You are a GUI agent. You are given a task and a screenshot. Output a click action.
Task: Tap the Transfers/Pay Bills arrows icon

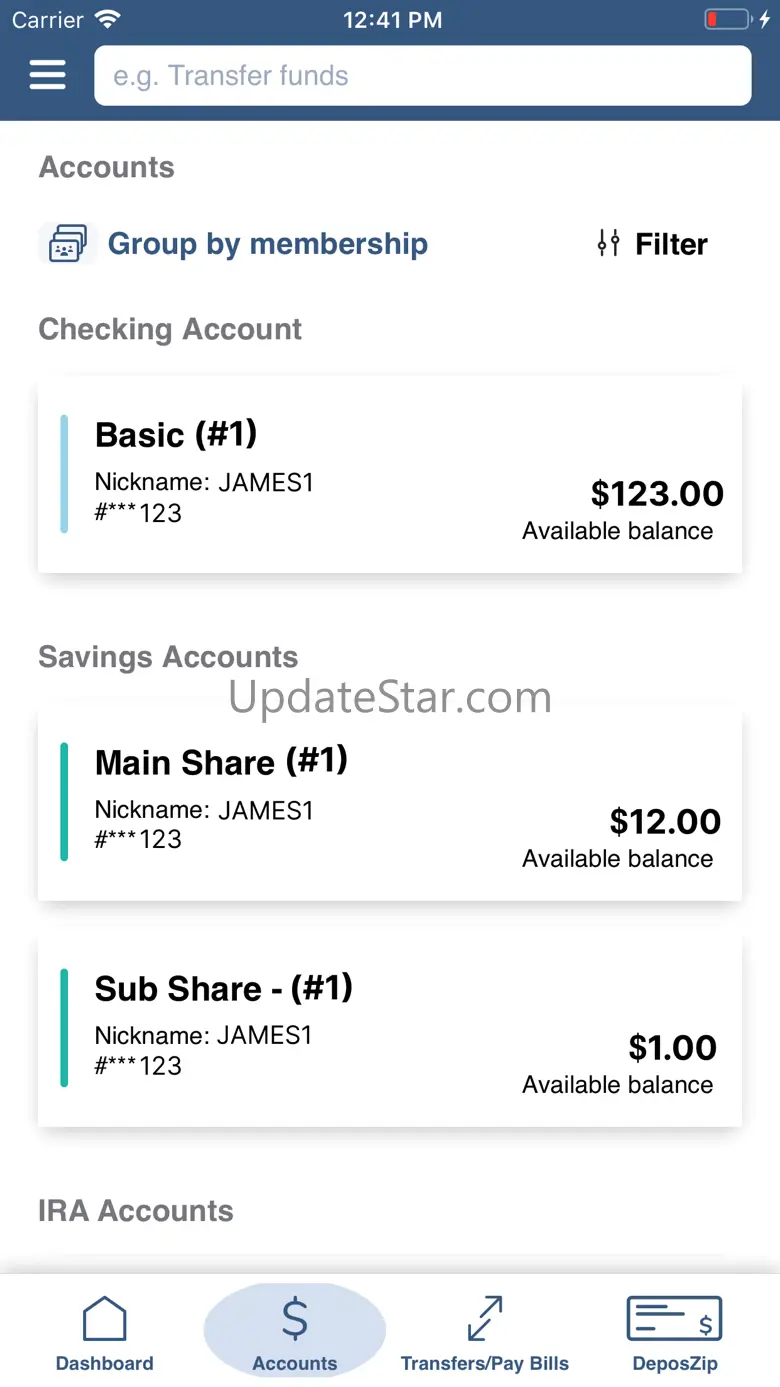click(x=485, y=1319)
